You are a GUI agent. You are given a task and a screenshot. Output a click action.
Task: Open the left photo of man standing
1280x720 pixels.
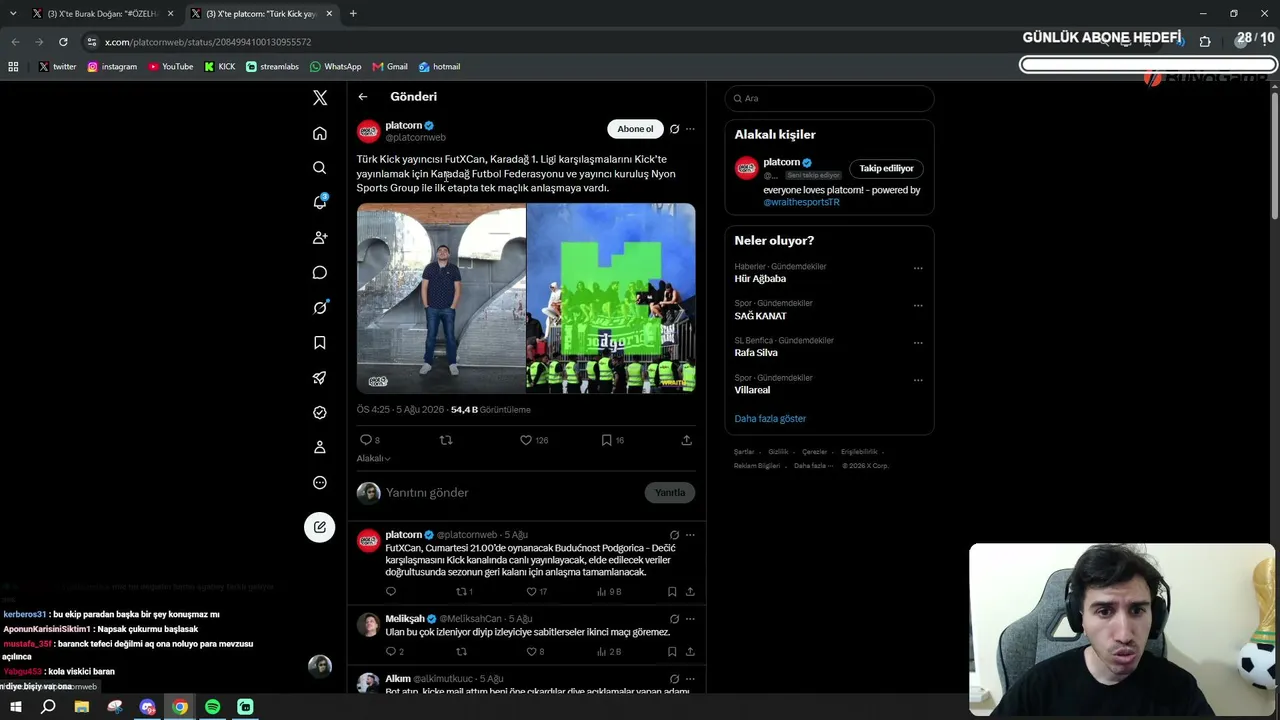pyautogui.click(x=441, y=298)
